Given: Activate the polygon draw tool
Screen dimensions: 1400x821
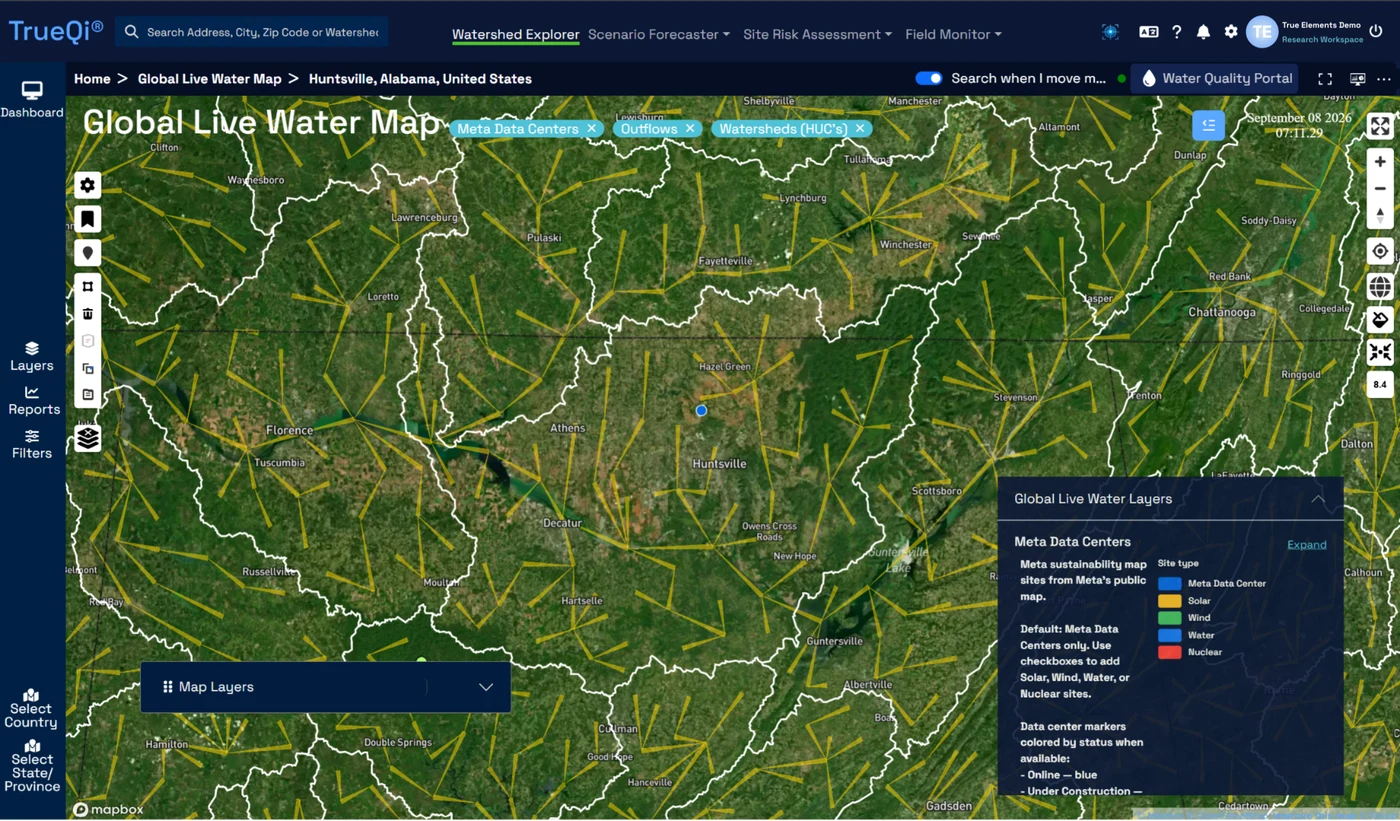Looking at the screenshot, I should pyautogui.click(x=88, y=287).
